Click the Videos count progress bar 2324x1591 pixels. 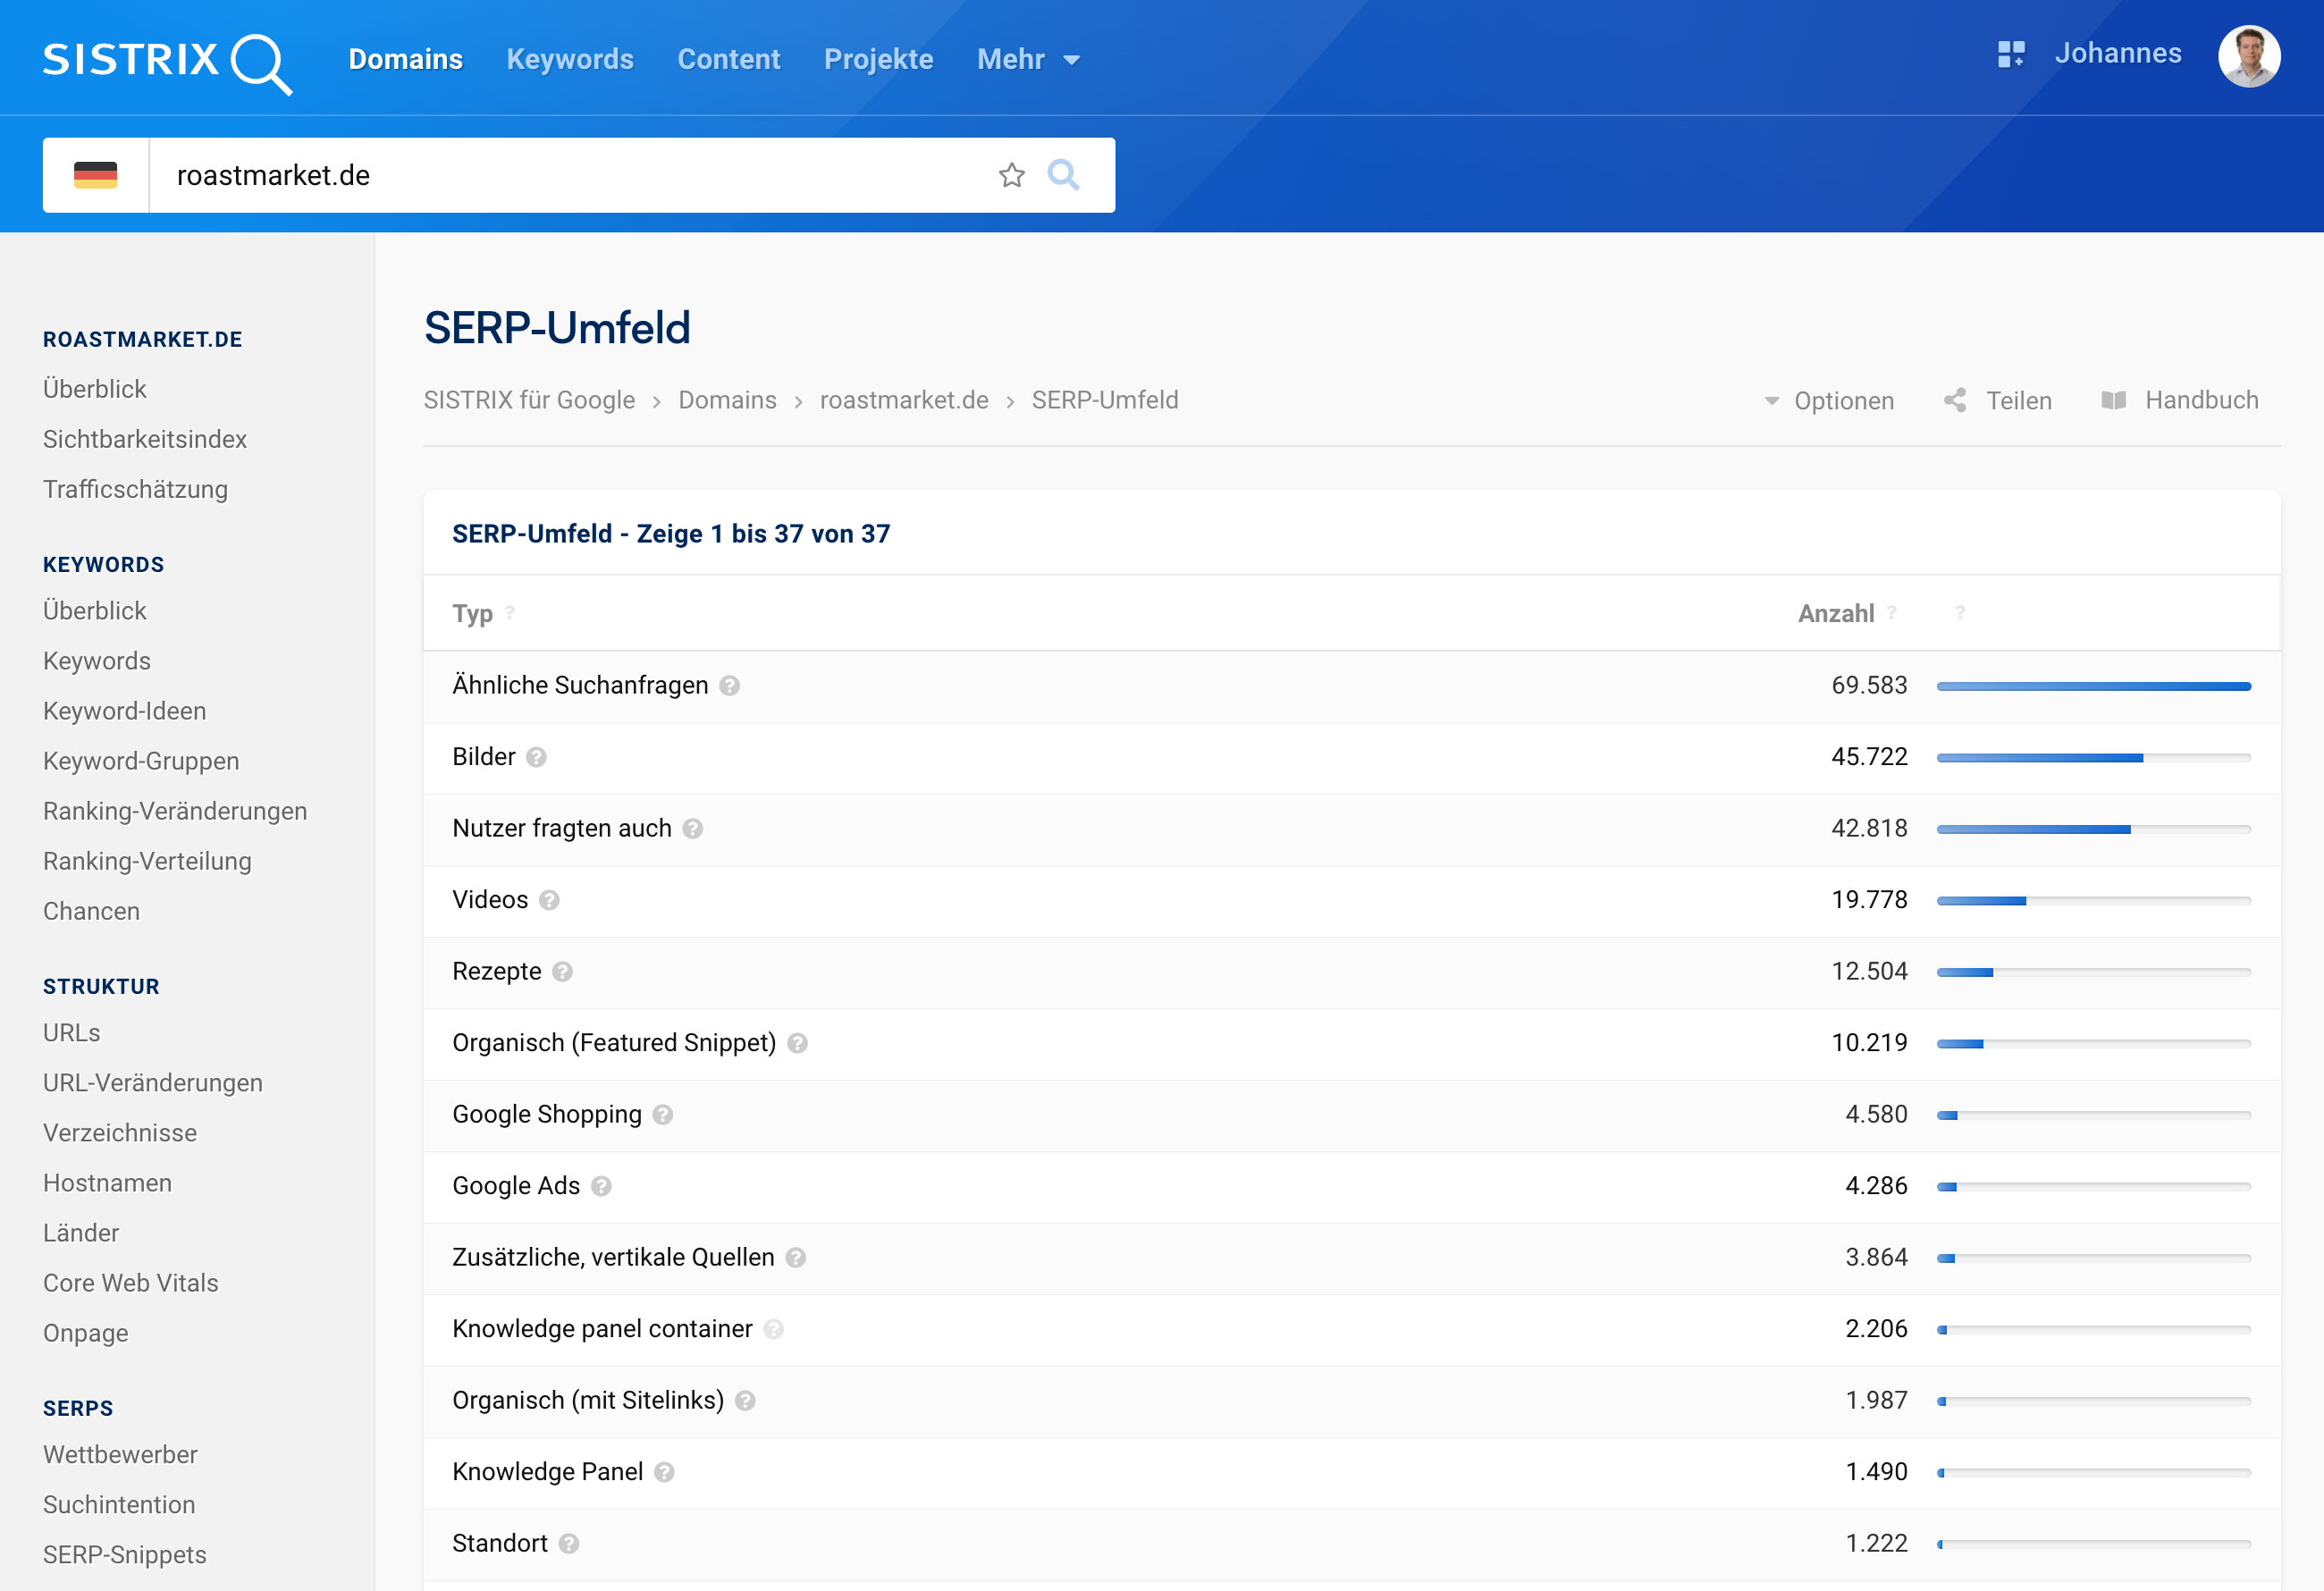2093,901
